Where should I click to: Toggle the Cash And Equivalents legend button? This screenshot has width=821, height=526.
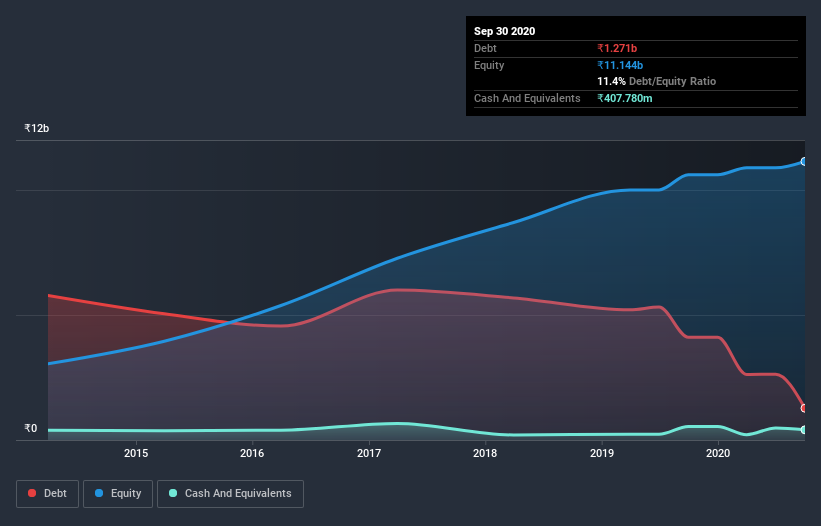pyautogui.click(x=230, y=494)
